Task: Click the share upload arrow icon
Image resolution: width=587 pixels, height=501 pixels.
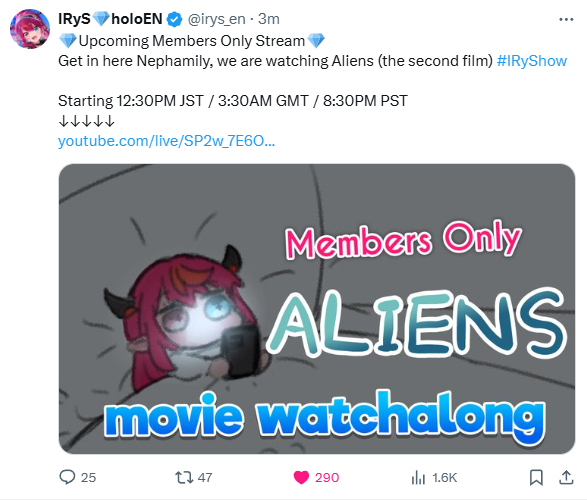Action: pyautogui.click(x=566, y=477)
